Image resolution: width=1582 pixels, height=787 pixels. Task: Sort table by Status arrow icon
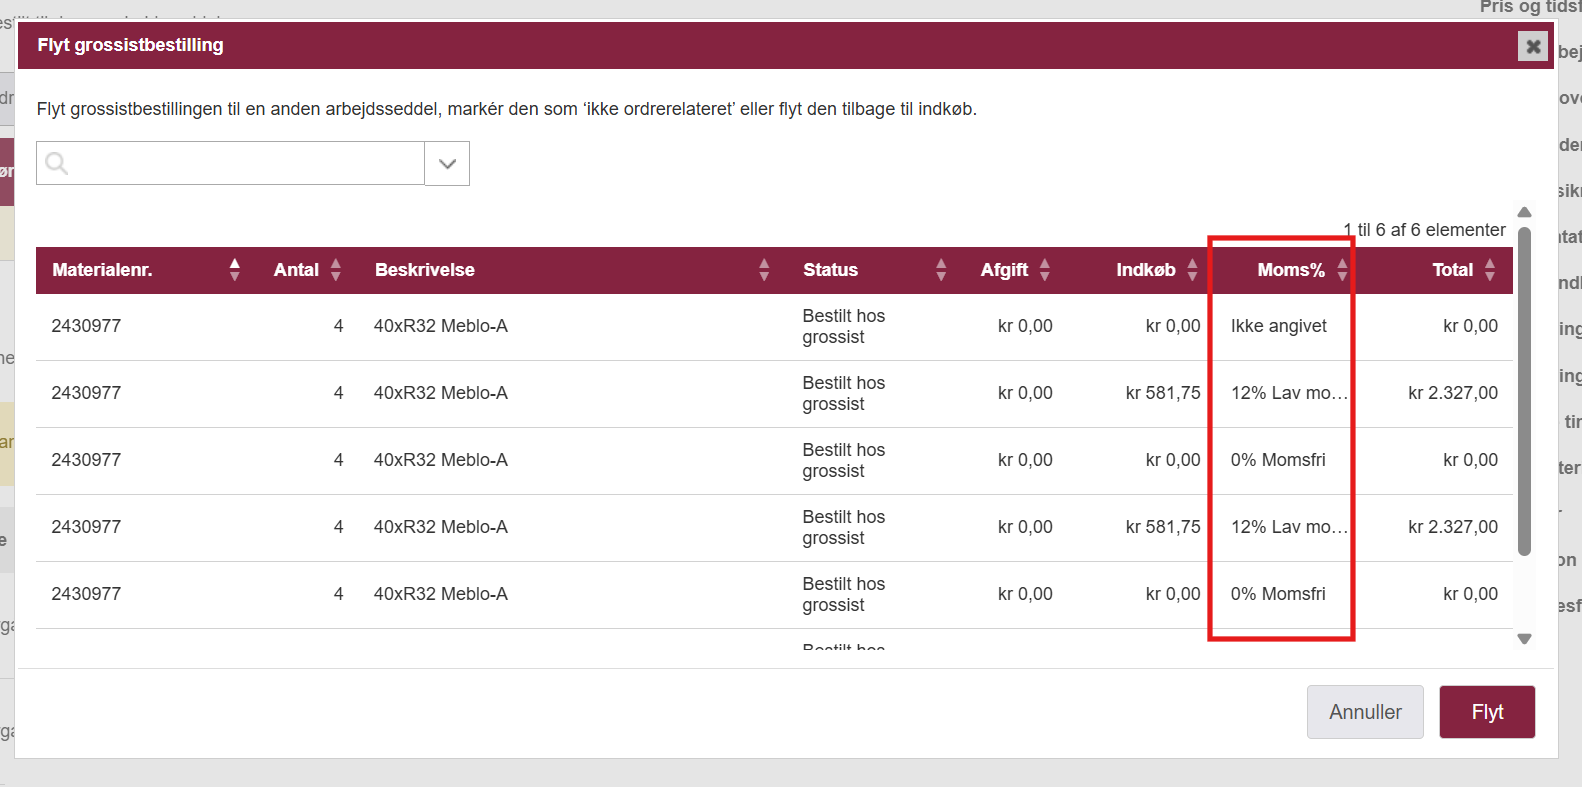941,270
